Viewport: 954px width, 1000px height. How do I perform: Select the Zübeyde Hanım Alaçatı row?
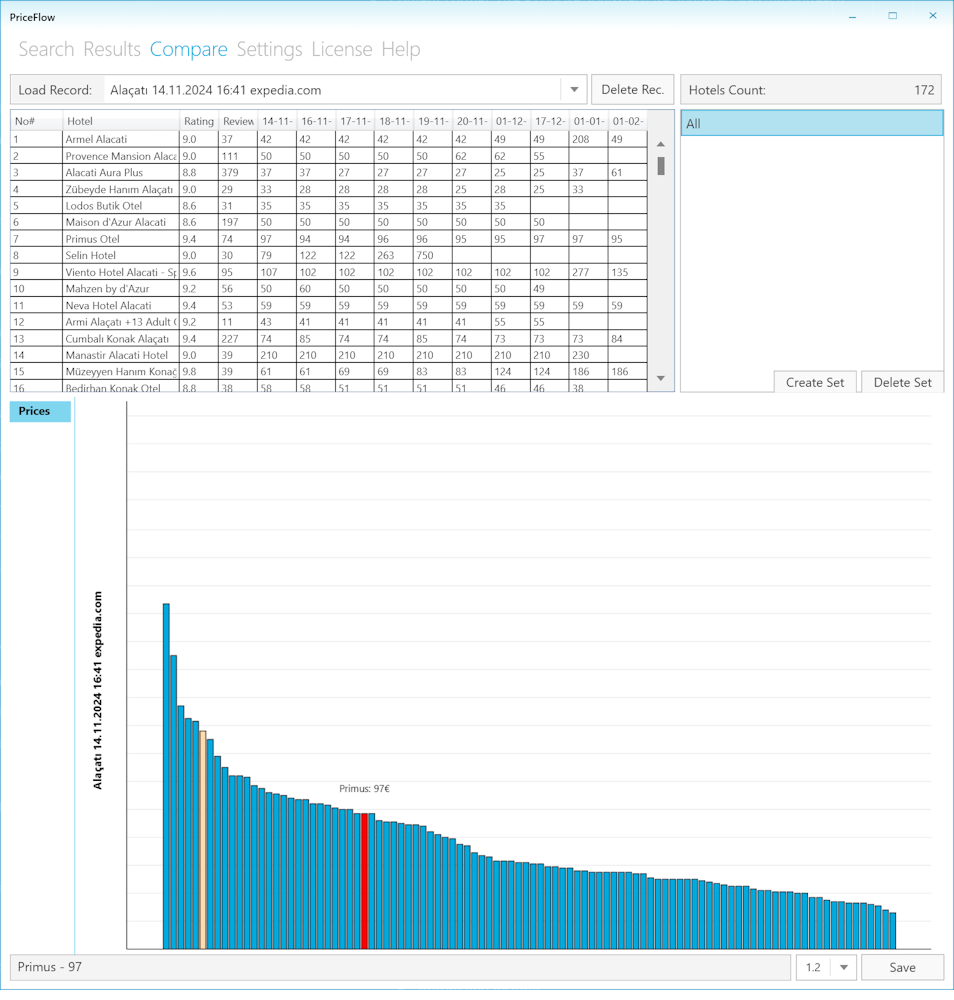coord(328,189)
